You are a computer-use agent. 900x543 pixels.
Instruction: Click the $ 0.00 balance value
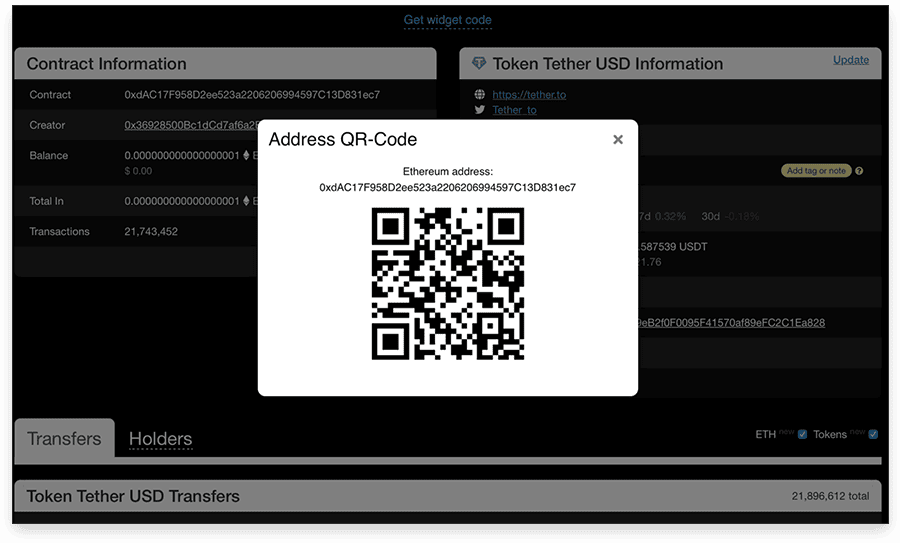tap(138, 170)
